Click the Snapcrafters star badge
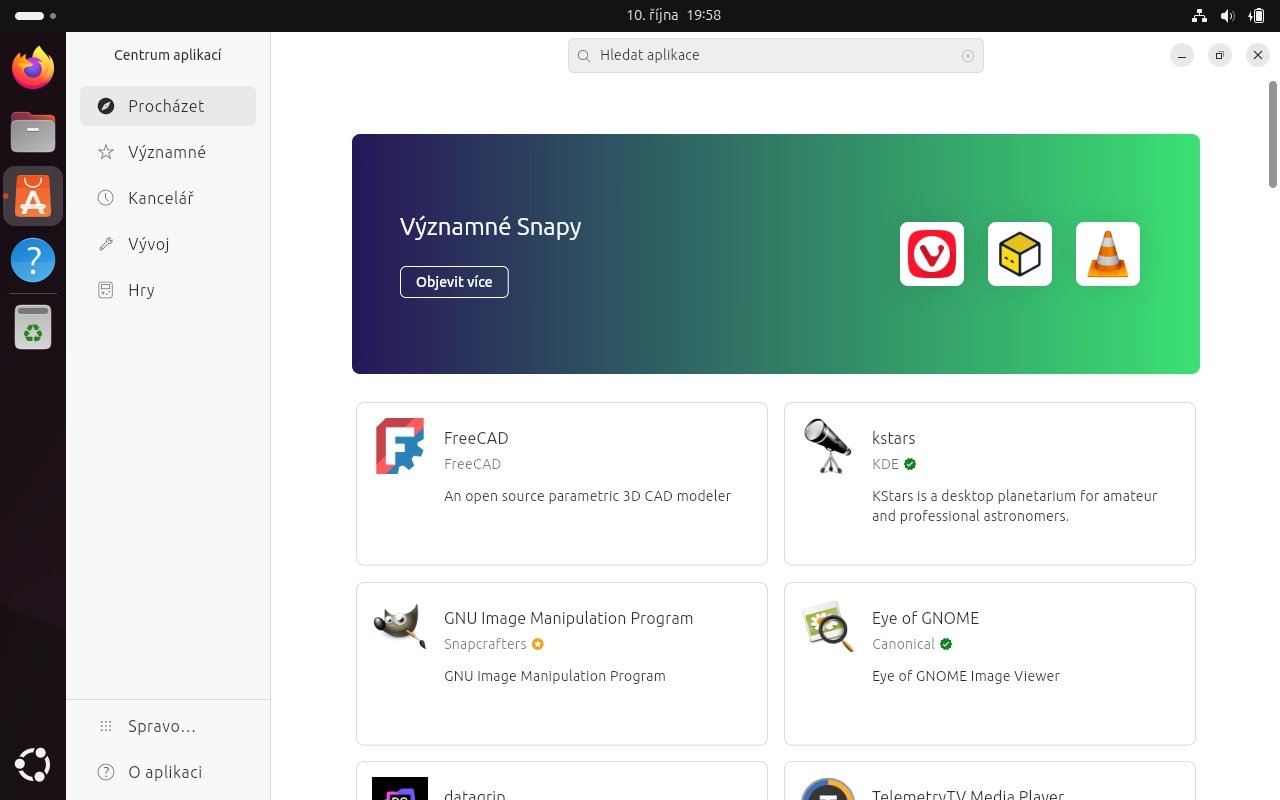This screenshot has width=1280, height=800. coord(538,644)
